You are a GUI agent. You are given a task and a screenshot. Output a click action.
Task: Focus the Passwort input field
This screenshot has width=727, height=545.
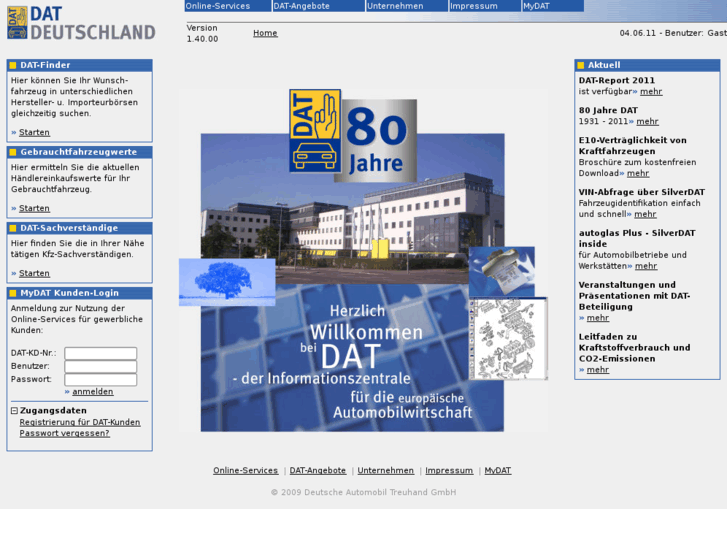[x=101, y=379]
